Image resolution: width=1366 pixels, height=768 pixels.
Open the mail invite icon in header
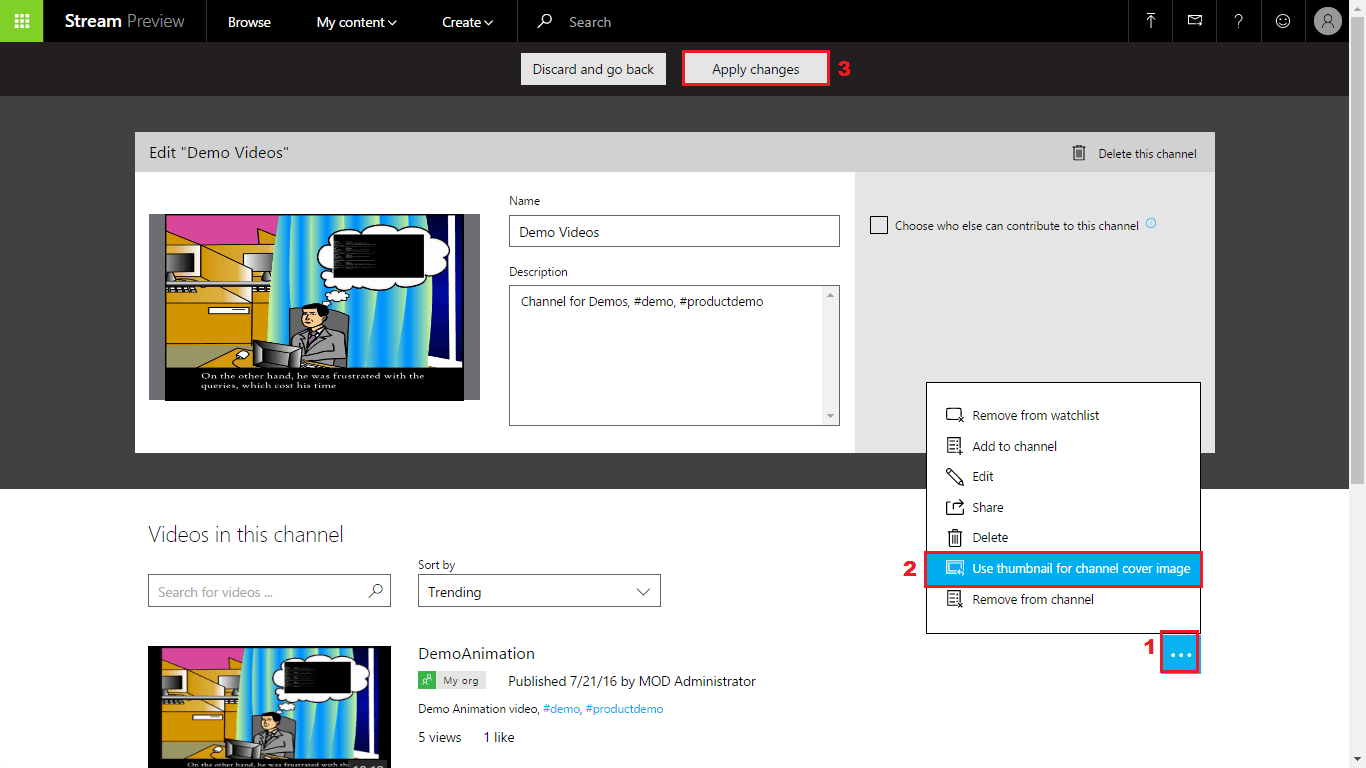tap(1195, 21)
